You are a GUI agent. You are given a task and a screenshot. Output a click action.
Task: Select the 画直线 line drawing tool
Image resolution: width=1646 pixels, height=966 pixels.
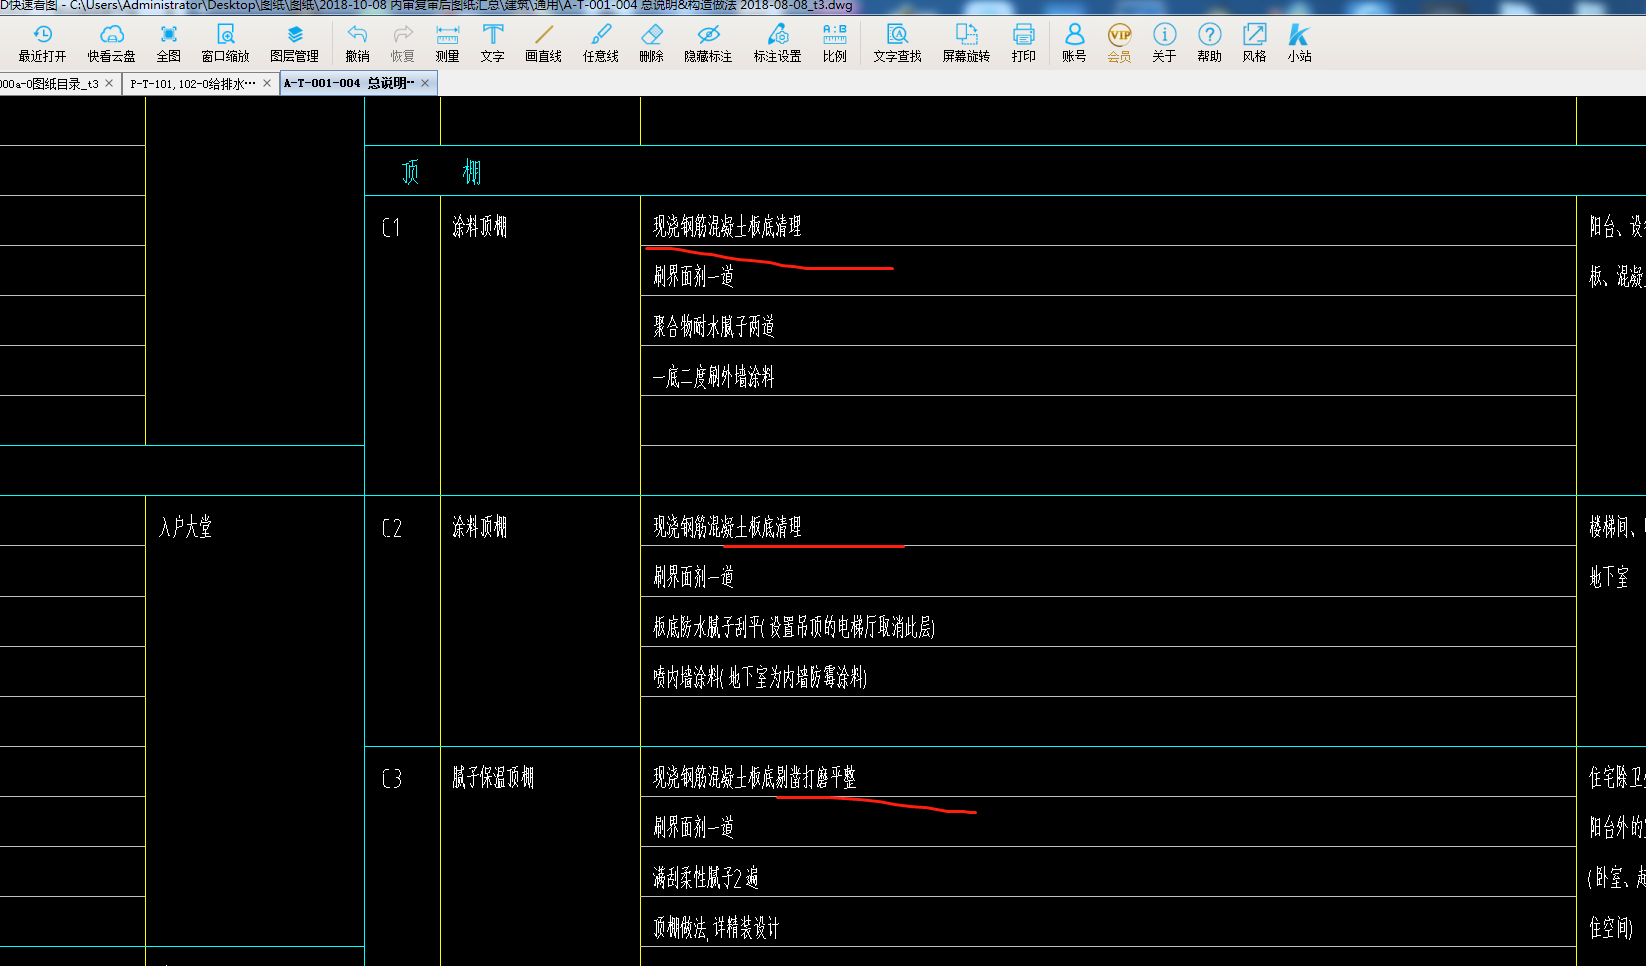pos(543,44)
